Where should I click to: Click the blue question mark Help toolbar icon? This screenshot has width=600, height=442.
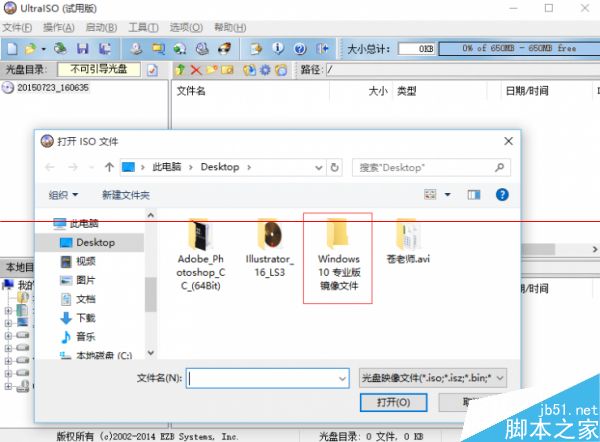tap(300, 49)
